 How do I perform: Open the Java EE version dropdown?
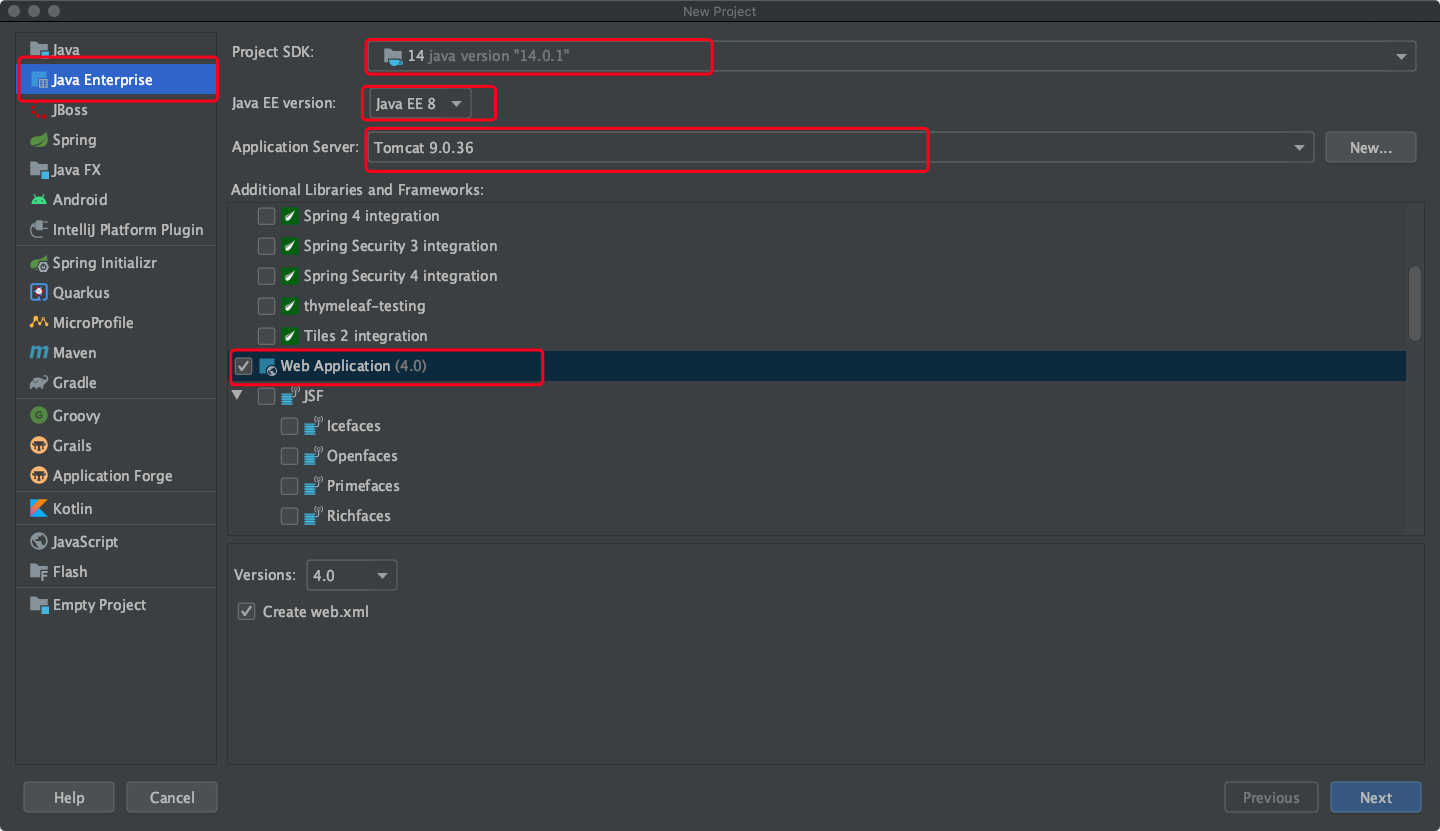click(418, 103)
